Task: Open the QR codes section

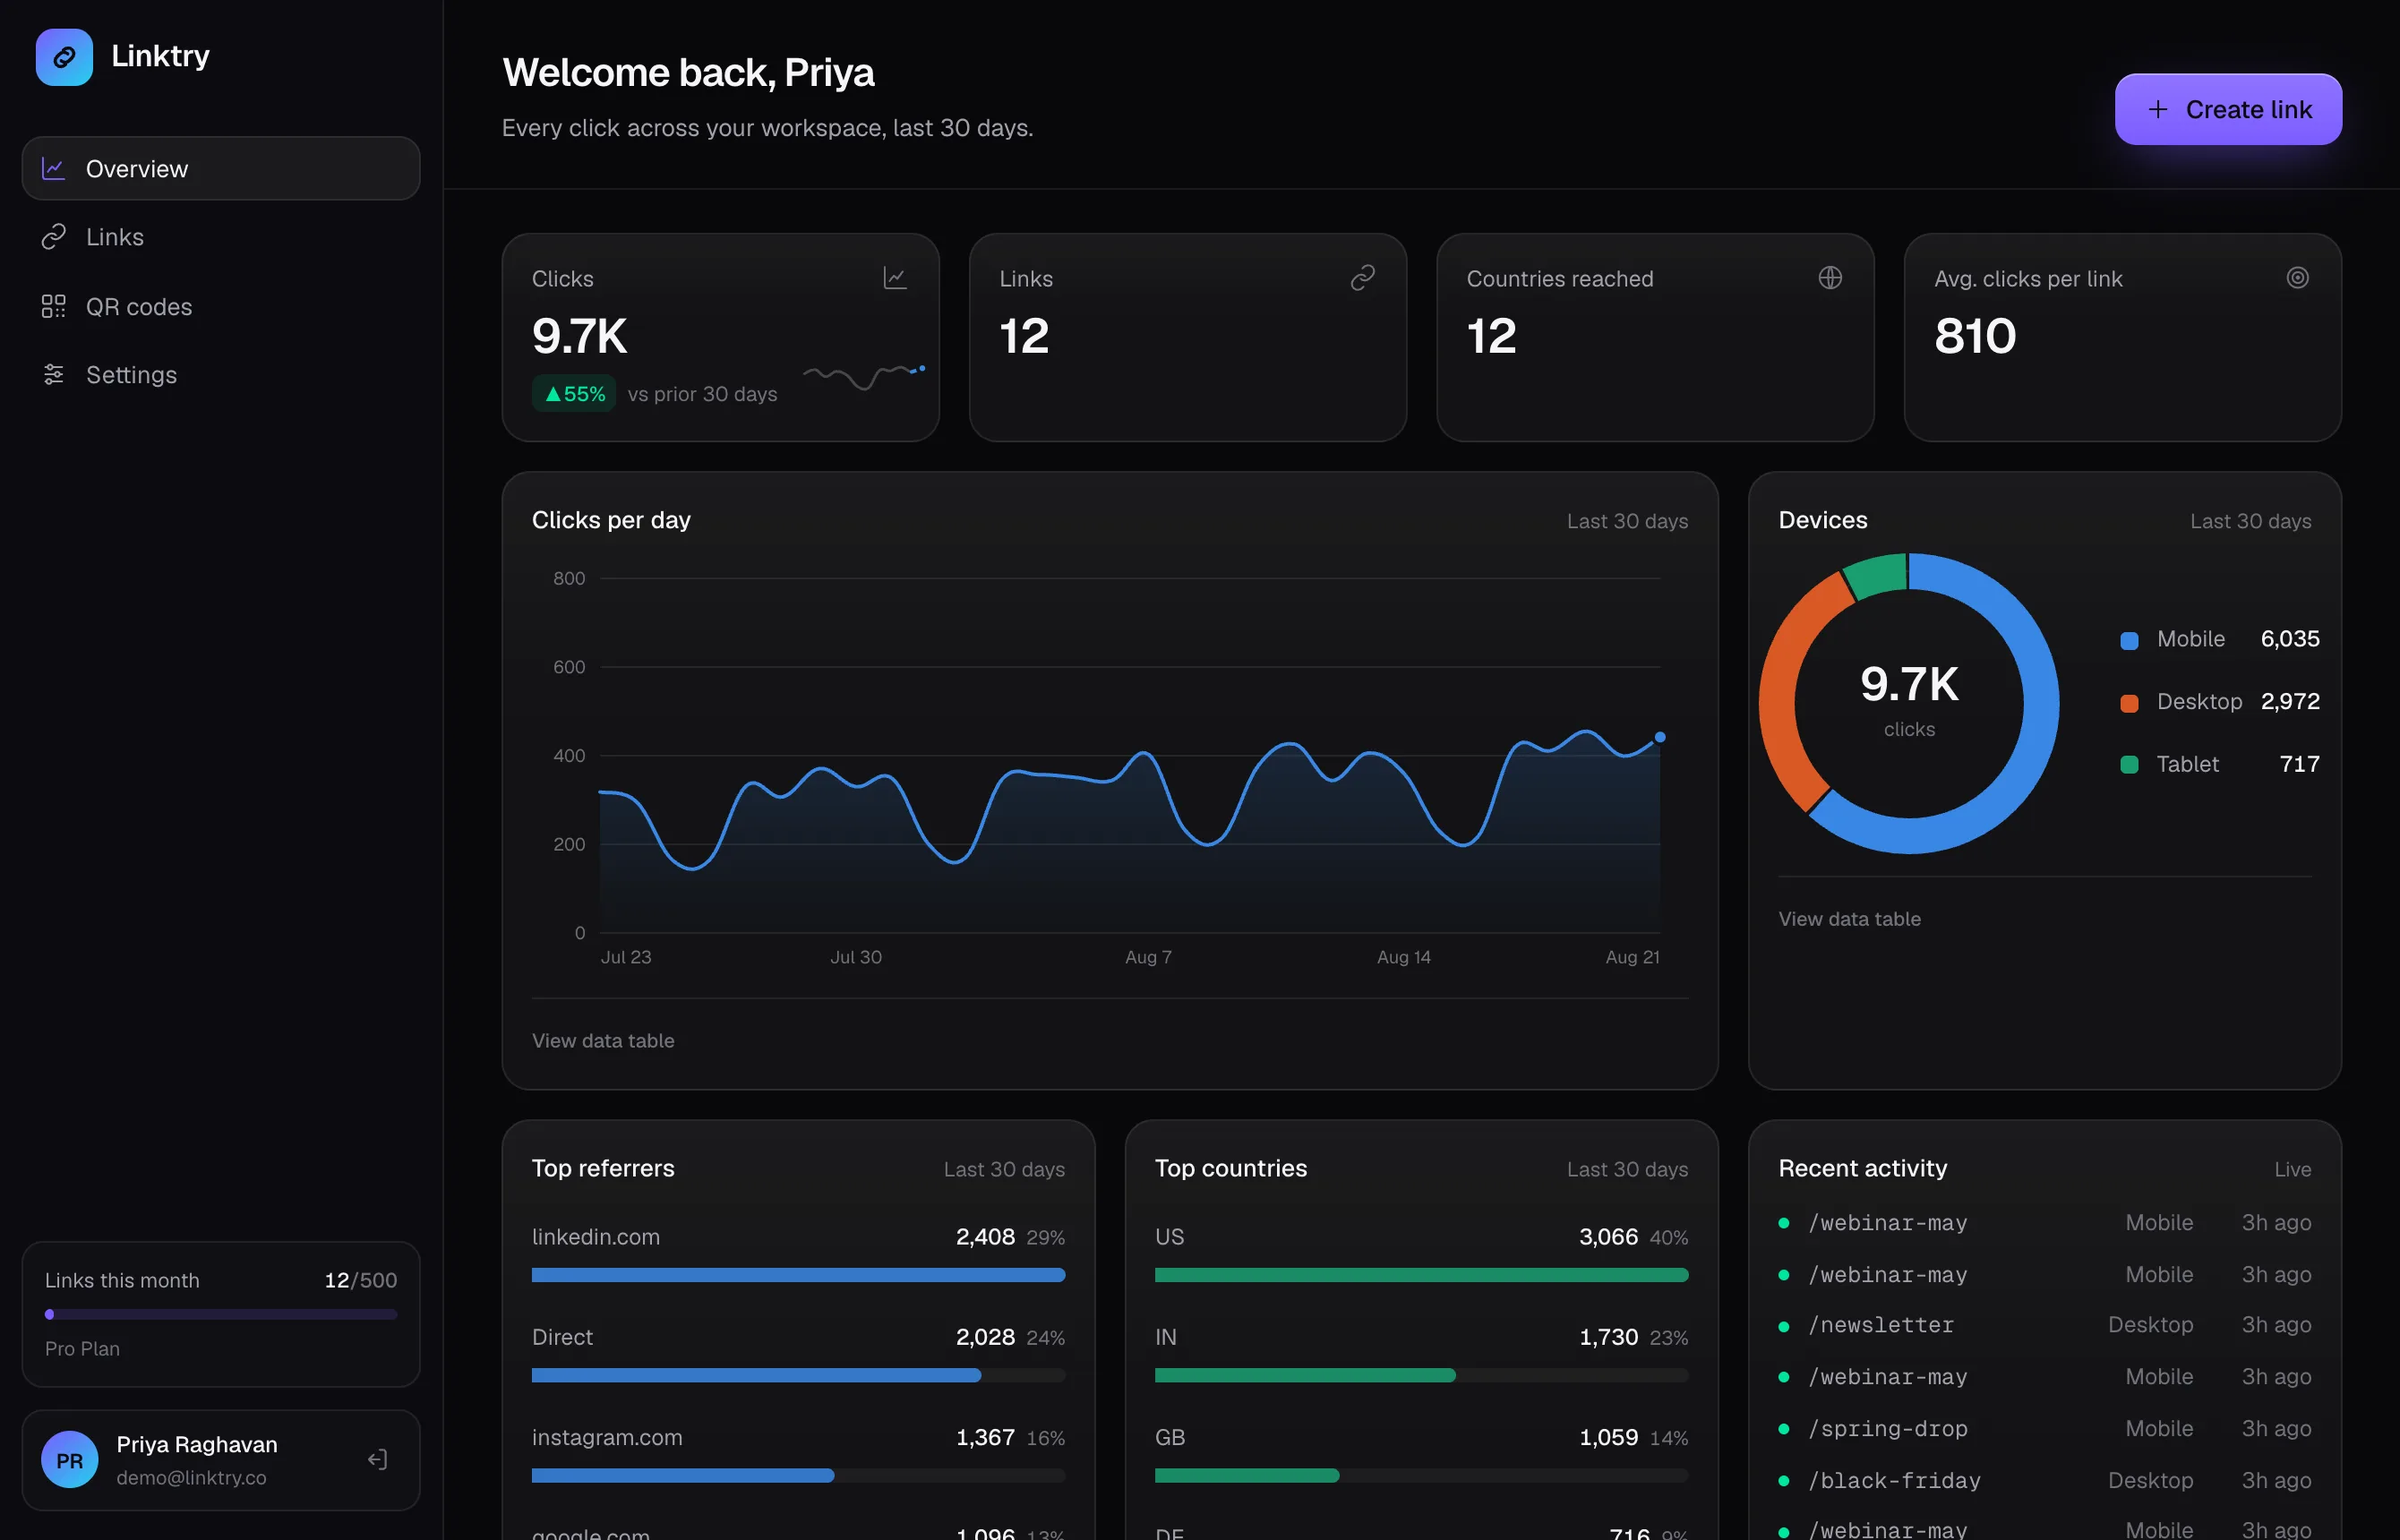Action: pos(221,306)
